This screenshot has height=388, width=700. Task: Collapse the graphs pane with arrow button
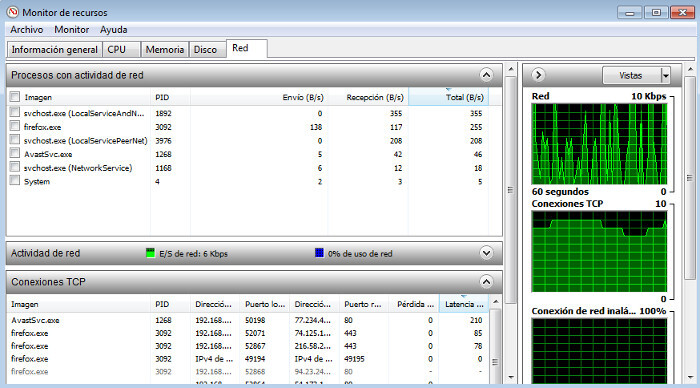(x=538, y=75)
